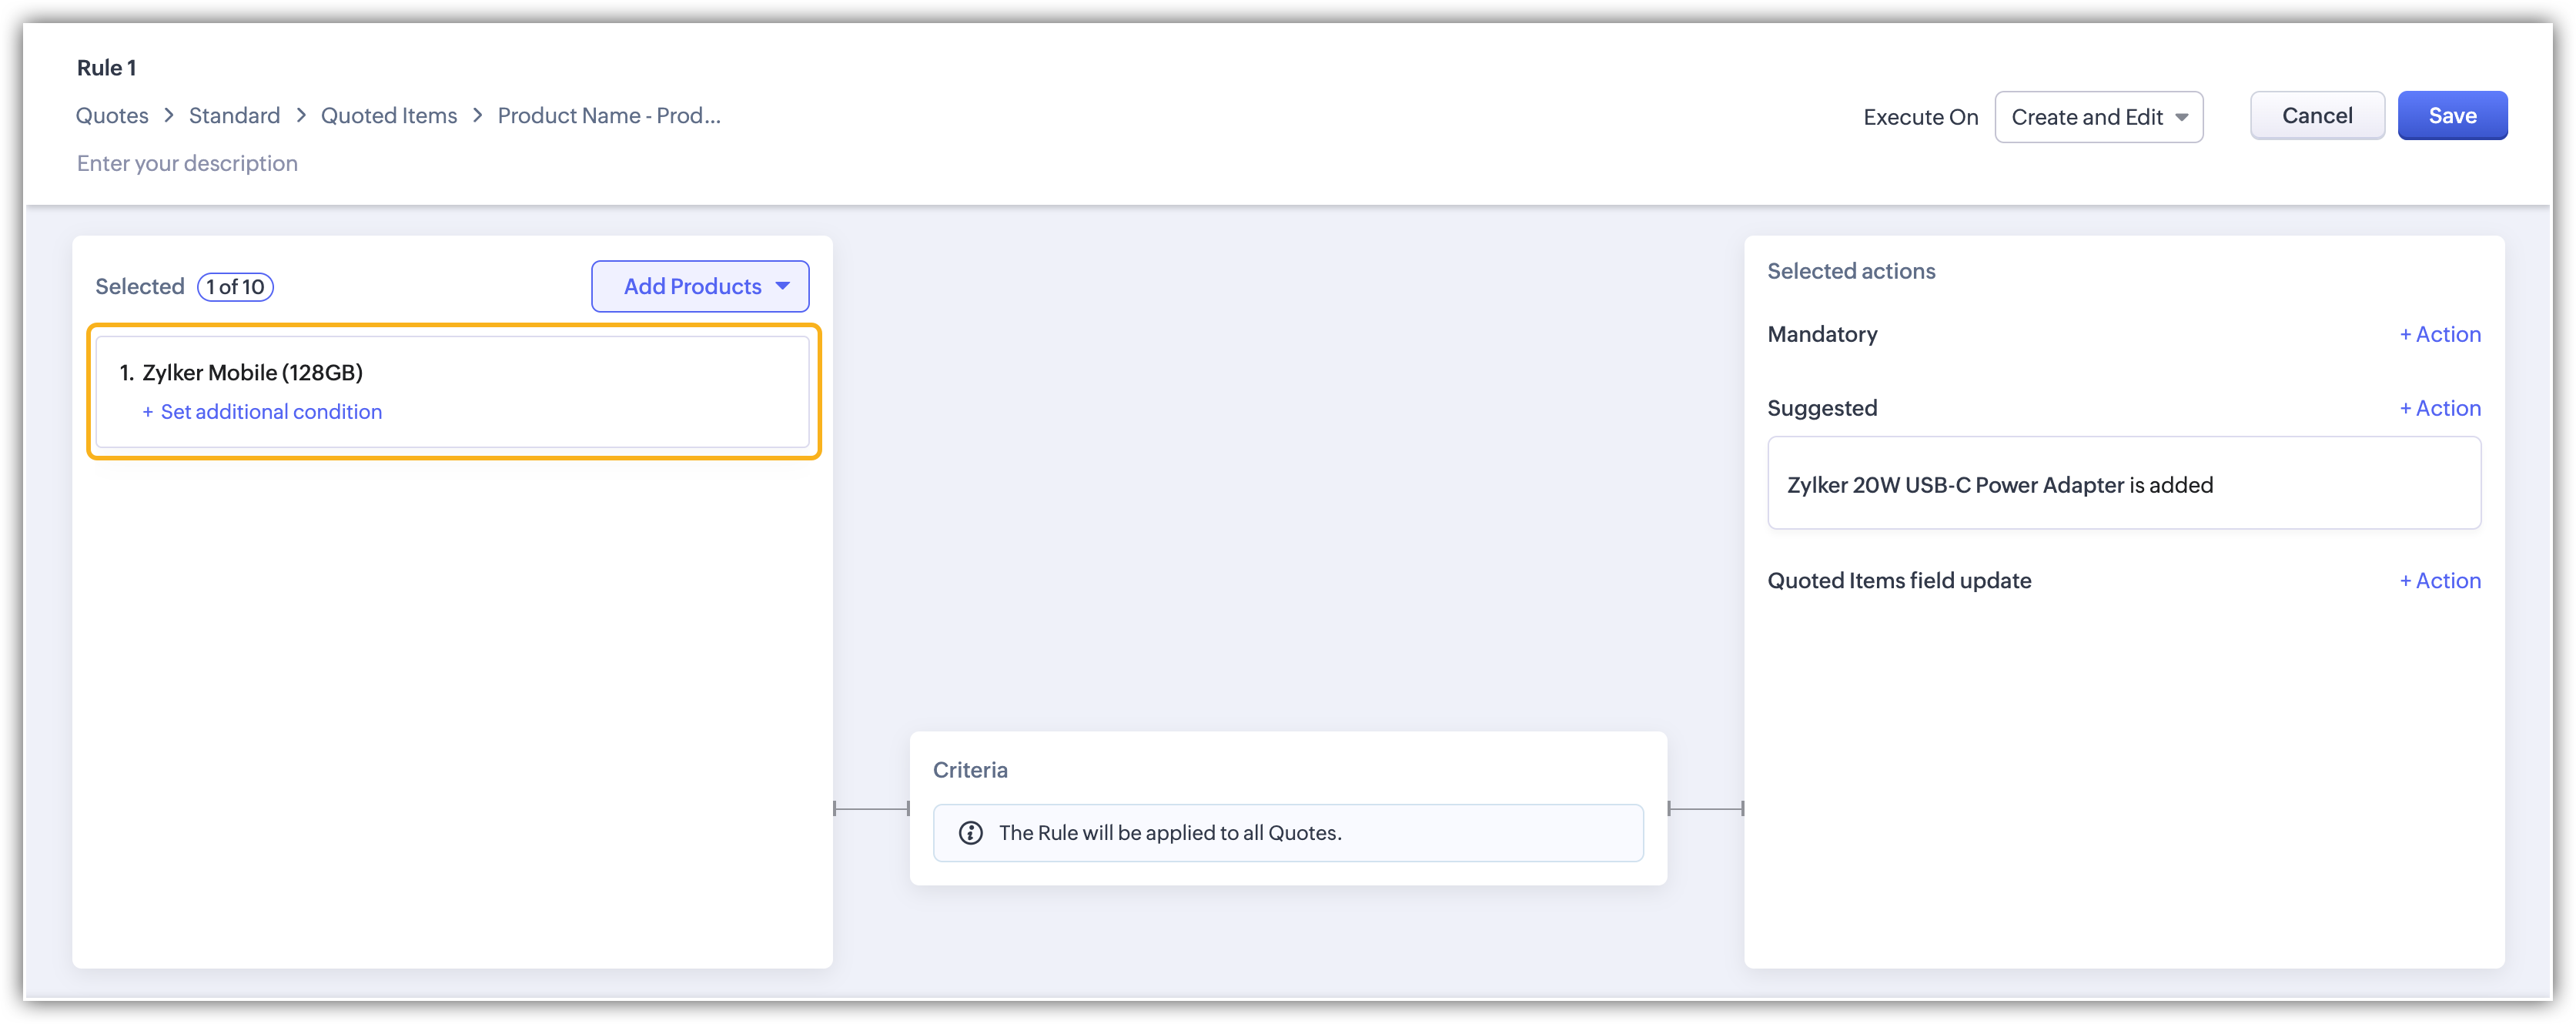Add an action under Mandatory
This screenshot has height=1024, width=2576.
click(2439, 334)
